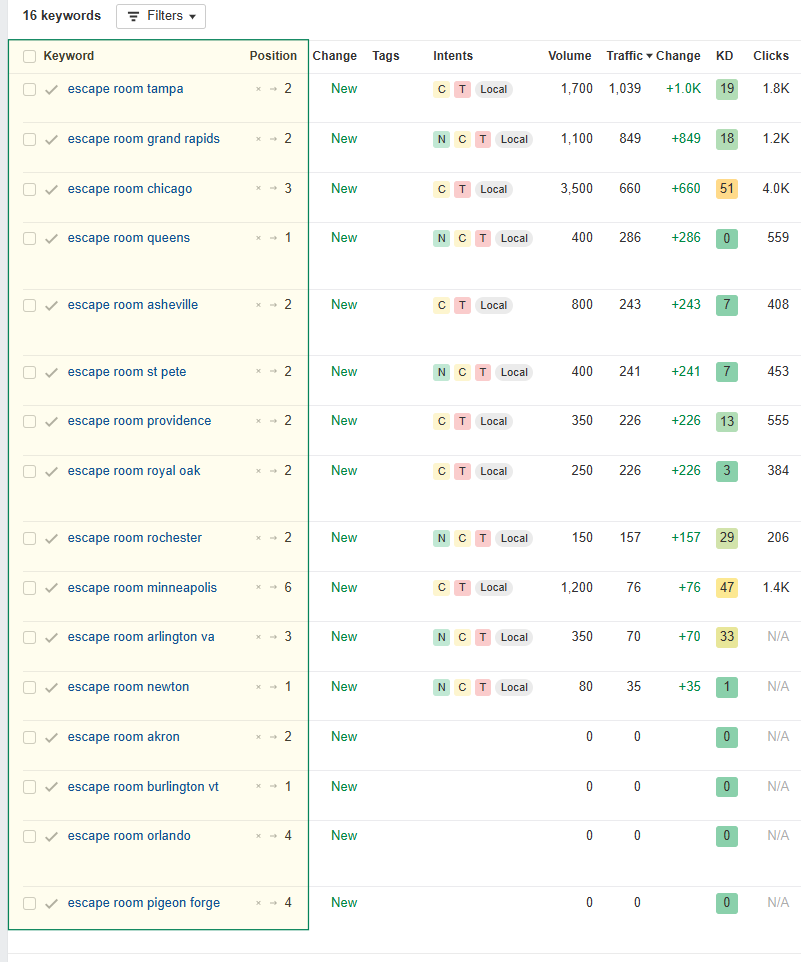Click the position arrow icon for escape room tampa

[x=274, y=89]
